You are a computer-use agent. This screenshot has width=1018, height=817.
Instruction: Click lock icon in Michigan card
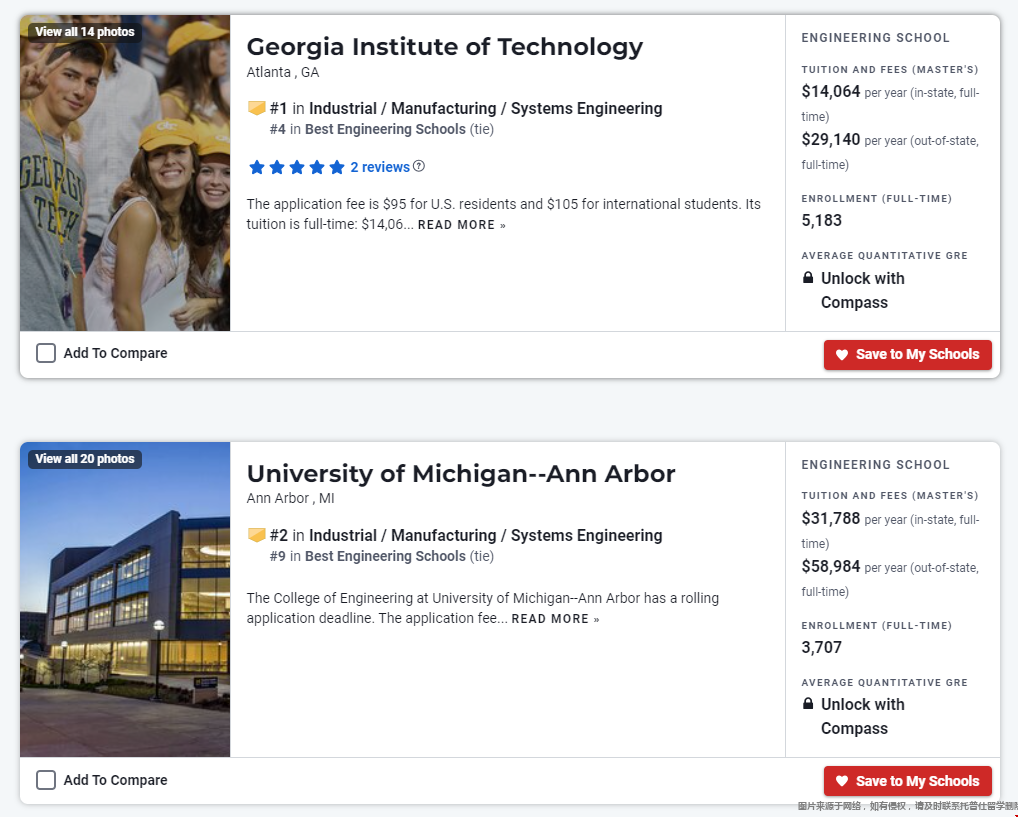808,704
